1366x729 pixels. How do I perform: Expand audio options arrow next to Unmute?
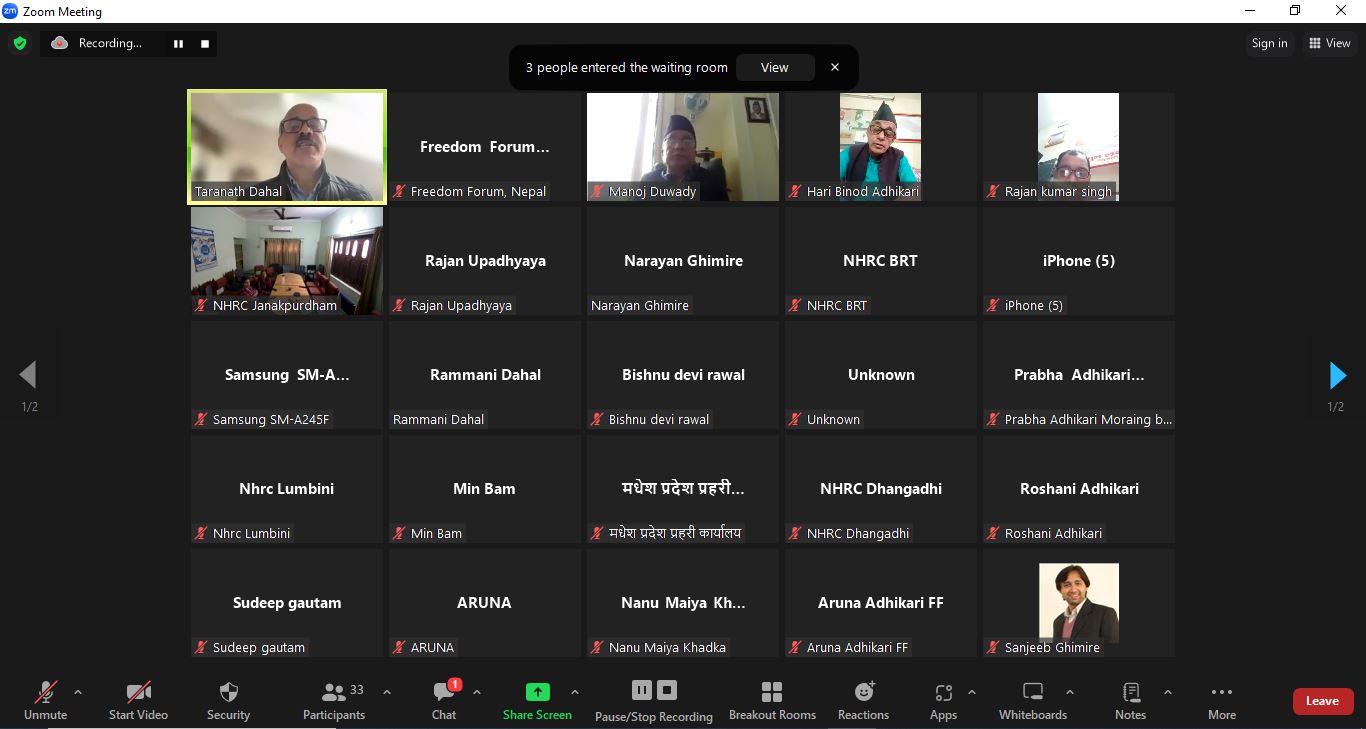coord(78,692)
